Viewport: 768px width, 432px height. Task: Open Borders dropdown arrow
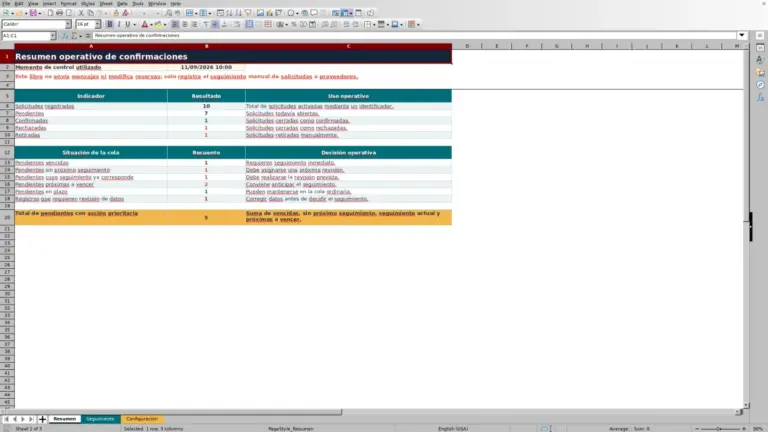(x=374, y=24)
